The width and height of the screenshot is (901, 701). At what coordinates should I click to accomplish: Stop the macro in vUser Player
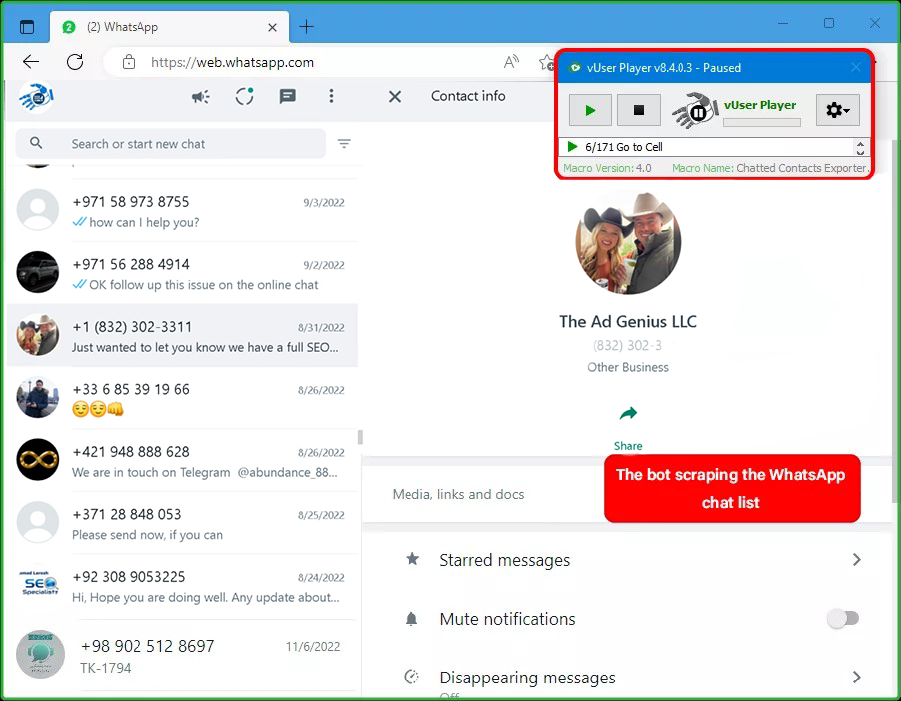coord(638,110)
